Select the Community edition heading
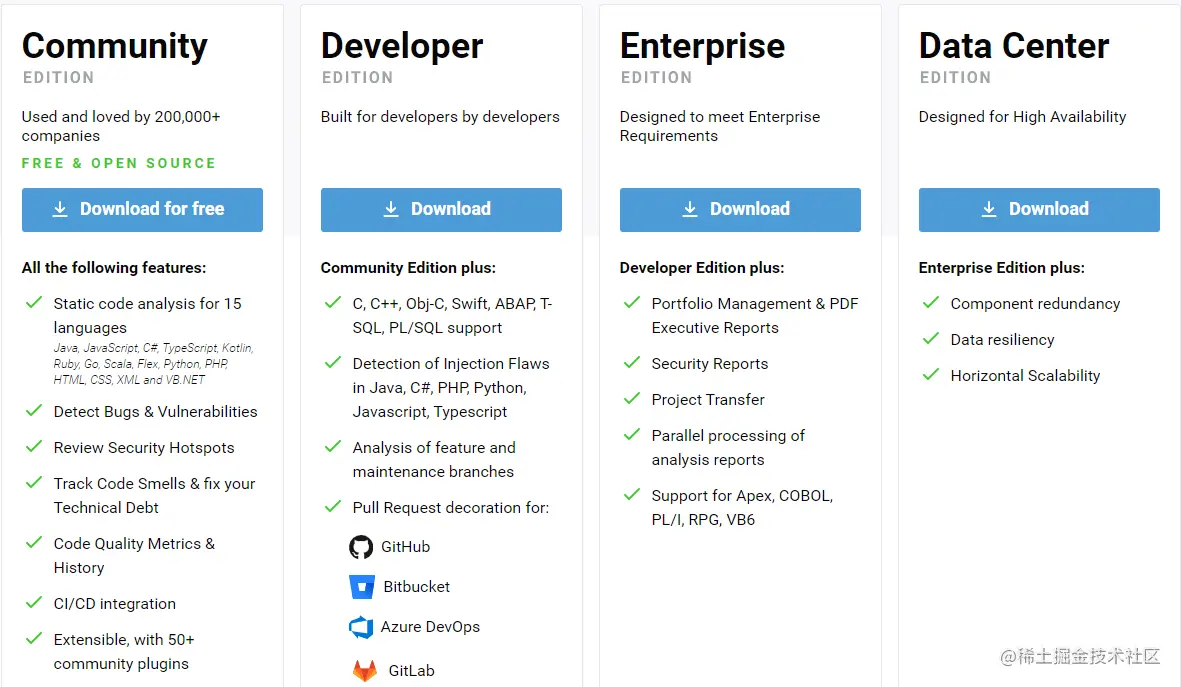1181x687 pixels. tap(114, 46)
